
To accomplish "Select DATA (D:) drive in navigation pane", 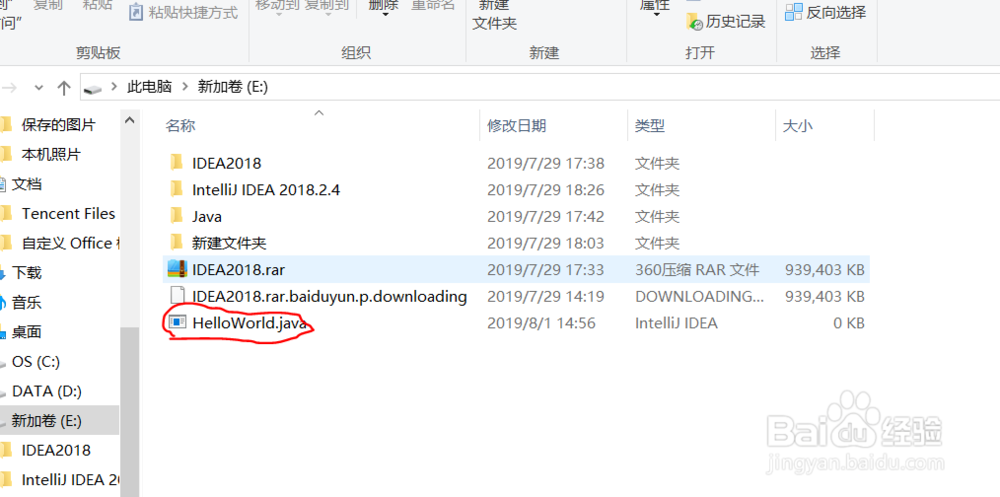I will pos(47,391).
